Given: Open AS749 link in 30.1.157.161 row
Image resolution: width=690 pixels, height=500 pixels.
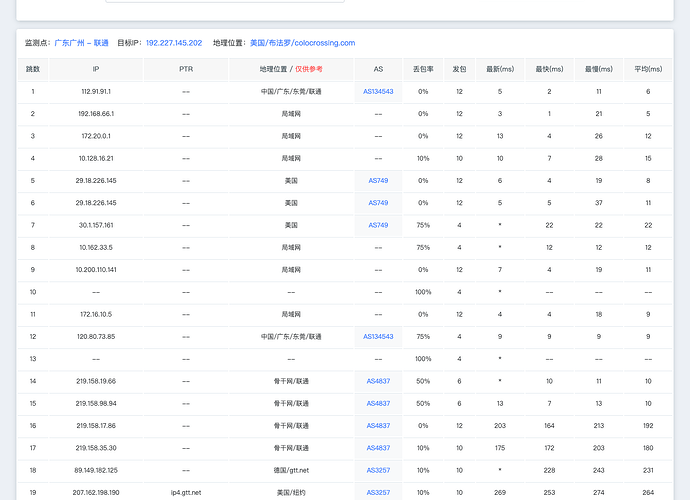Looking at the screenshot, I should pos(378,225).
